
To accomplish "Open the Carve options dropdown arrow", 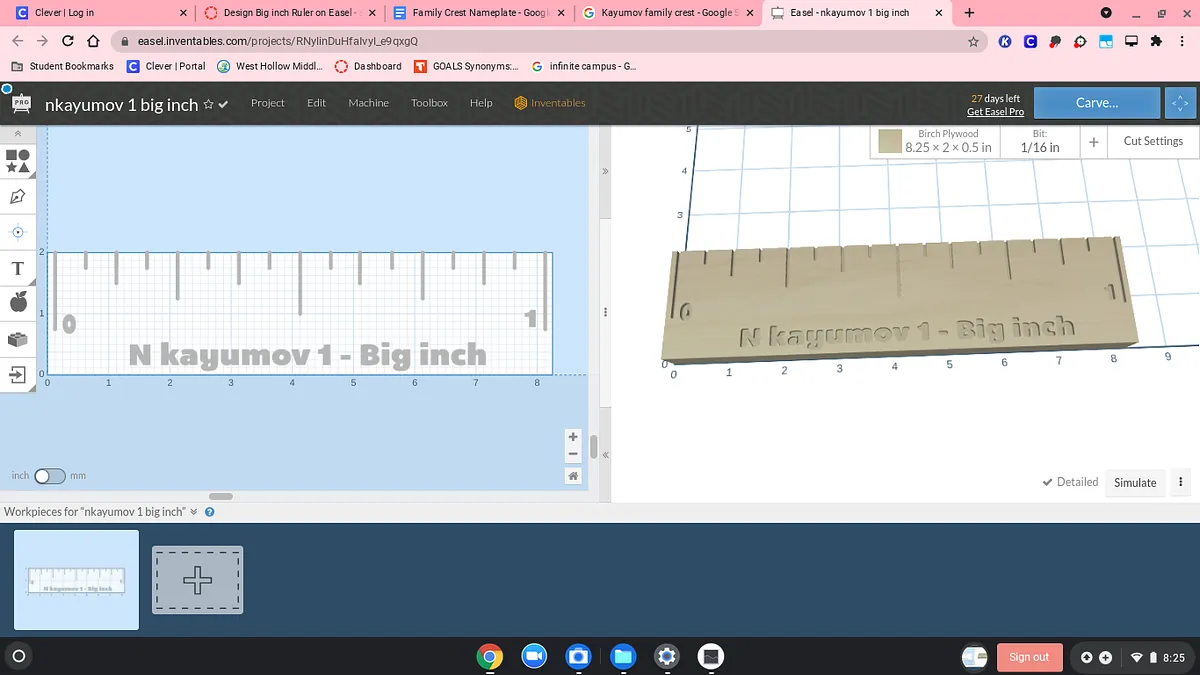I will pyautogui.click(x=1177, y=103).
